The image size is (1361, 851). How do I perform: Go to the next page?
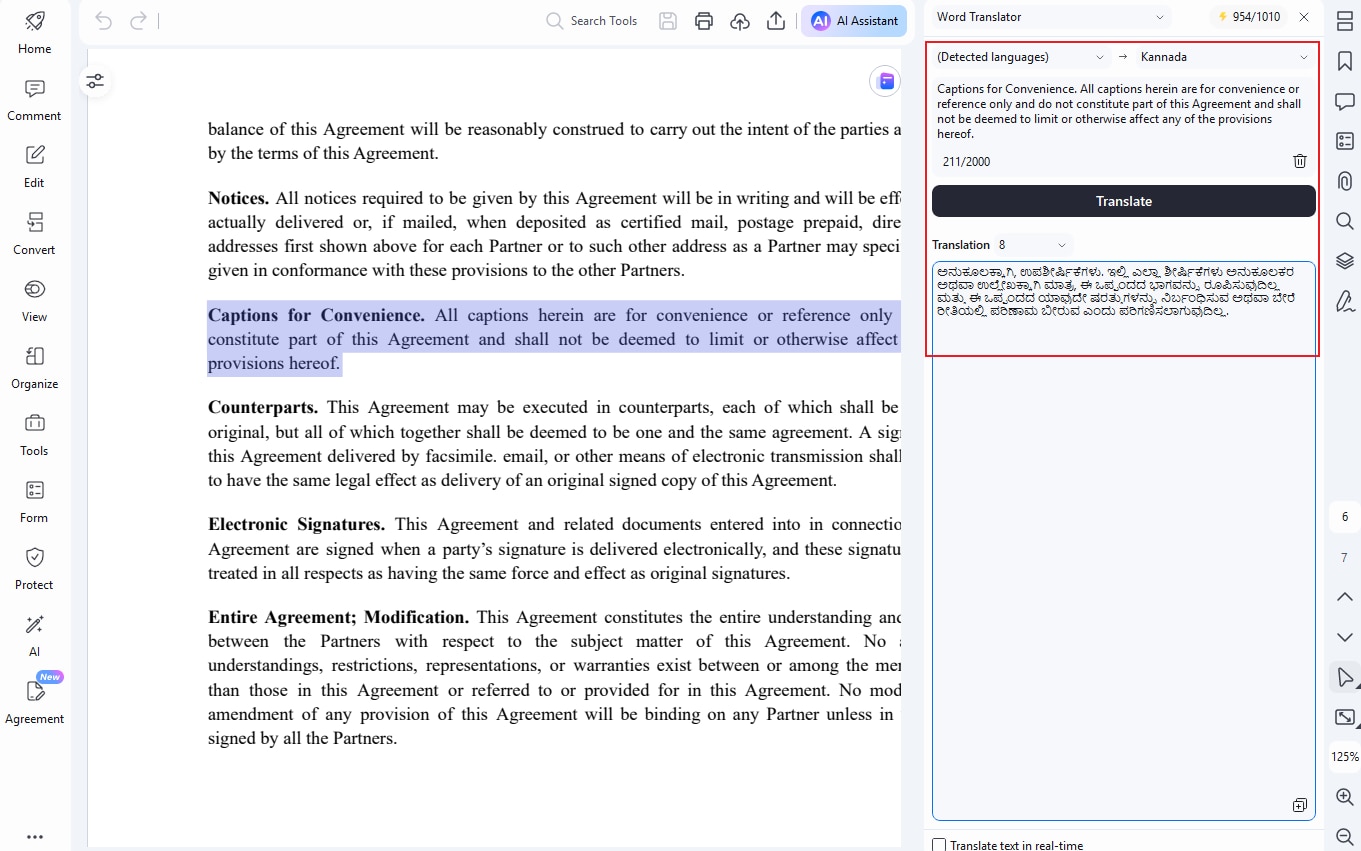[x=1345, y=637]
